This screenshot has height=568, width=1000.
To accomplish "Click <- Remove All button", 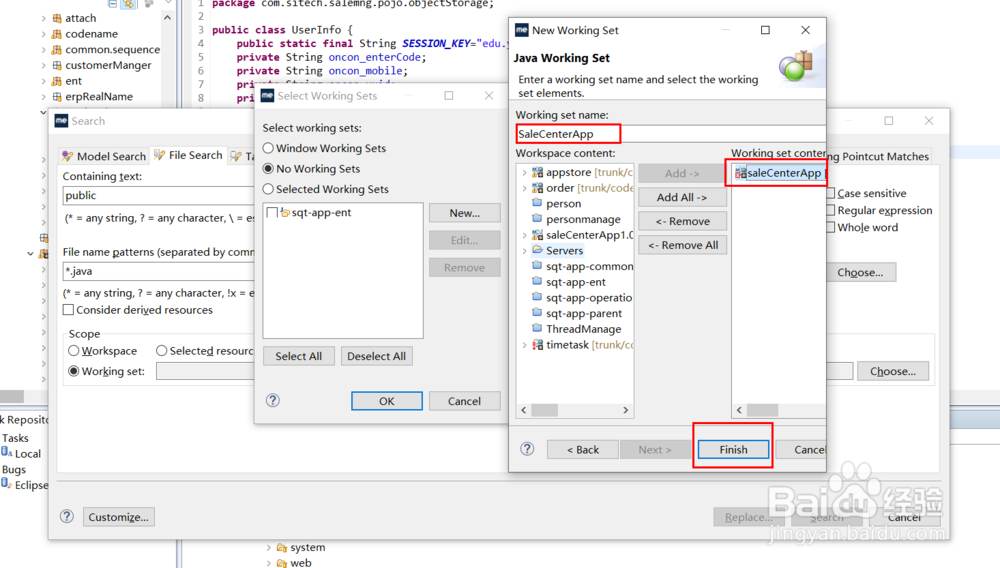I will [682, 245].
